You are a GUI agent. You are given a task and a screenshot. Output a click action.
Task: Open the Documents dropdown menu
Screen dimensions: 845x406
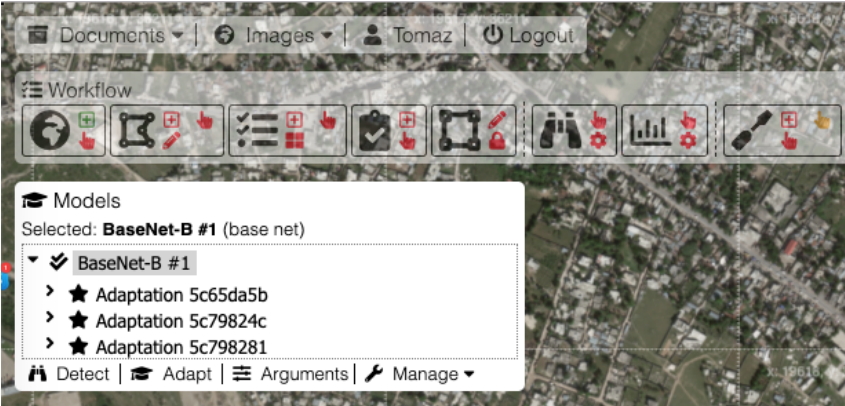click(106, 35)
